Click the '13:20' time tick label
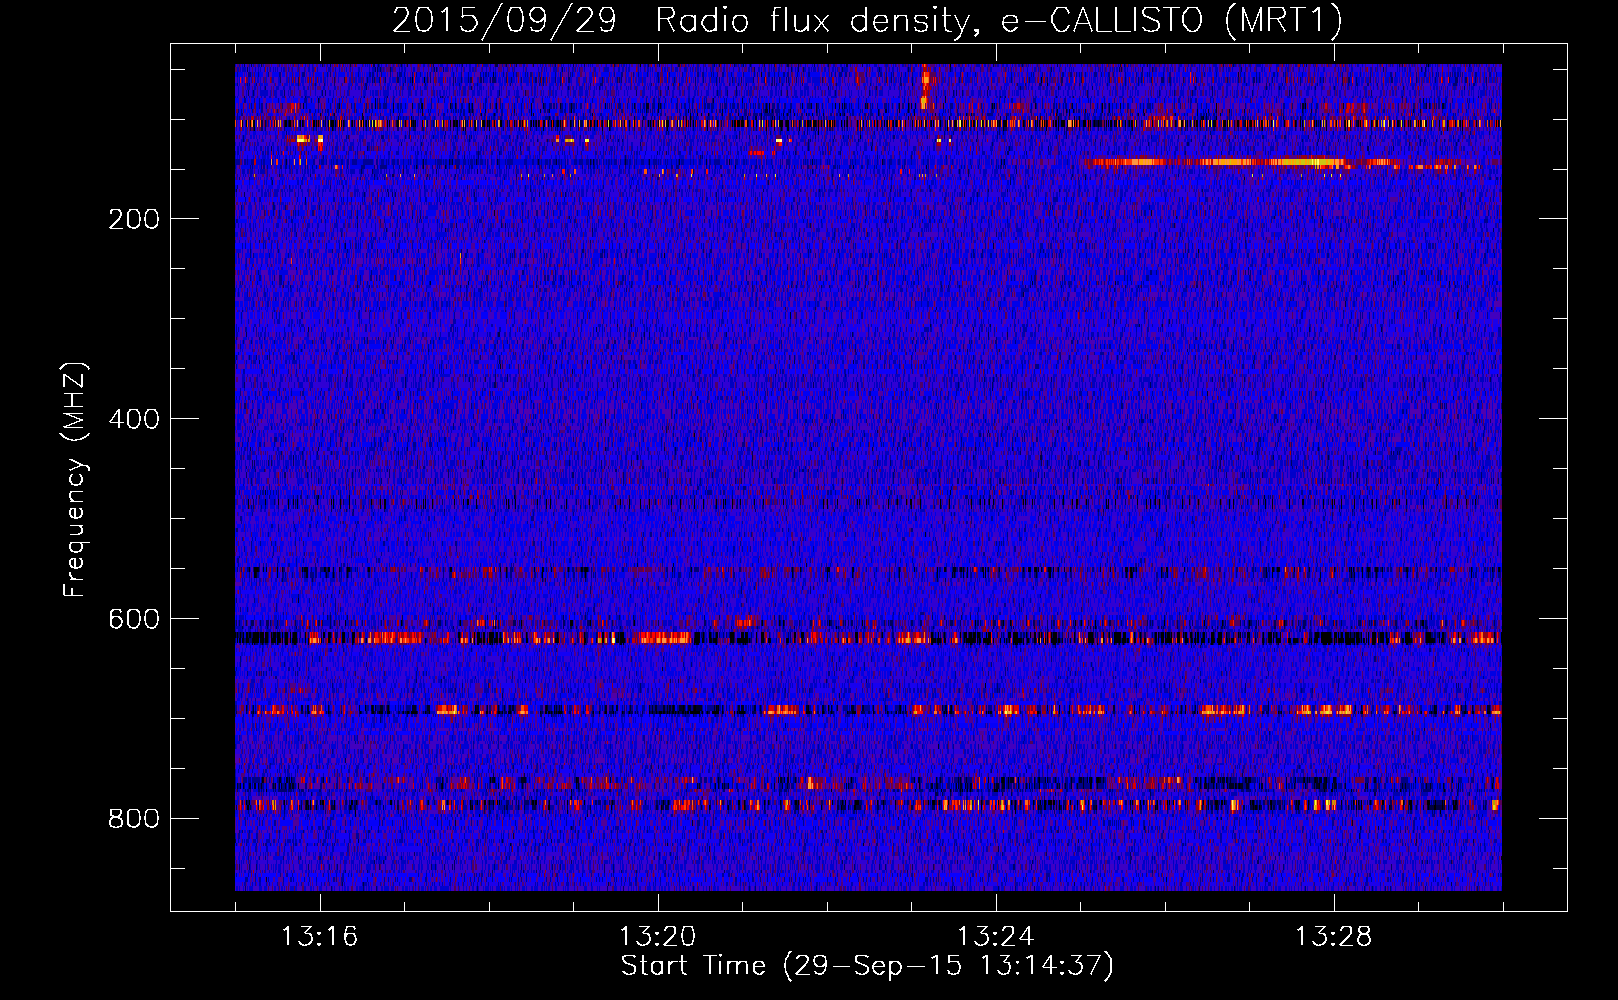1618x1000 pixels. pos(657,937)
